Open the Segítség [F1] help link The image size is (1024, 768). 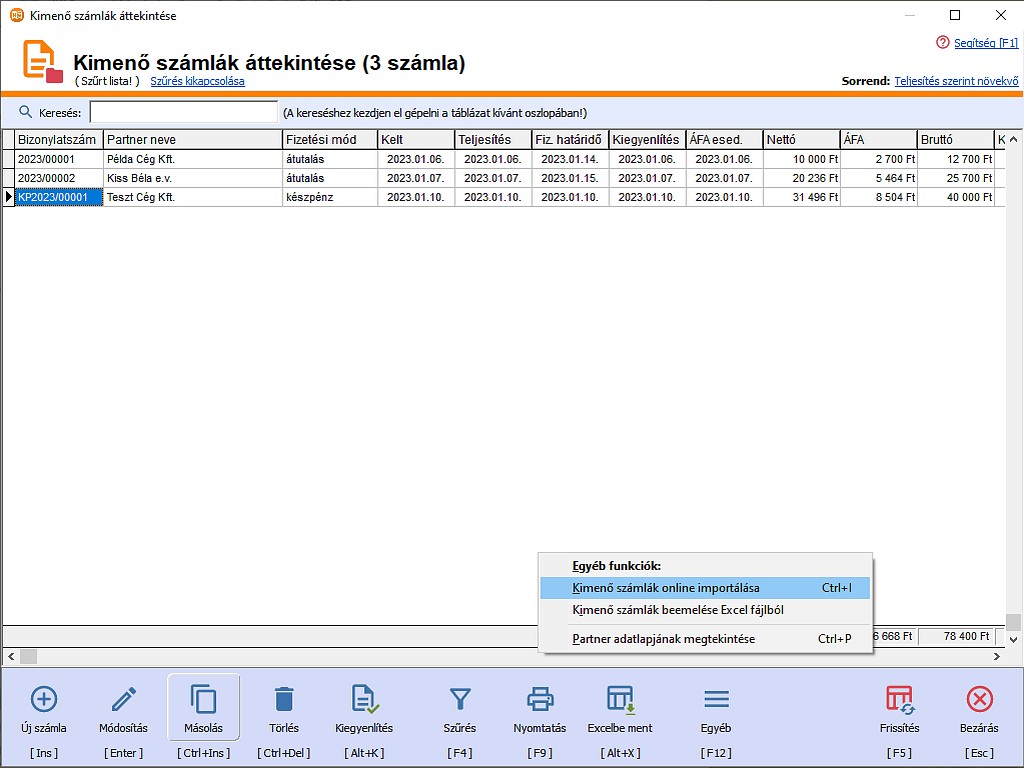pos(984,43)
